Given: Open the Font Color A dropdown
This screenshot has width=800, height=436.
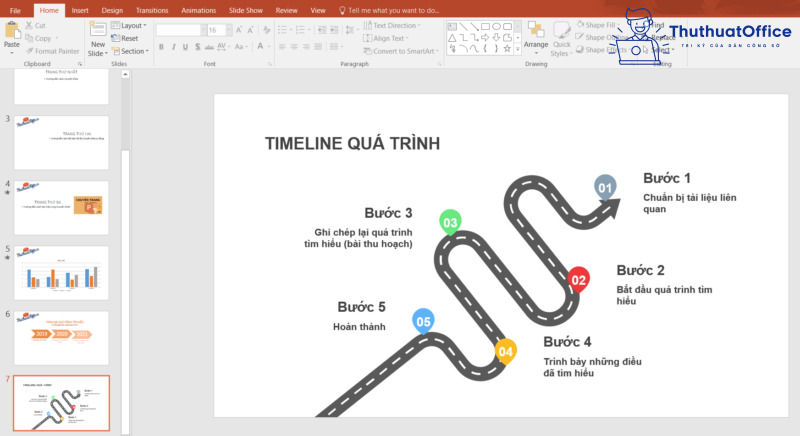Looking at the screenshot, I should point(263,47).
